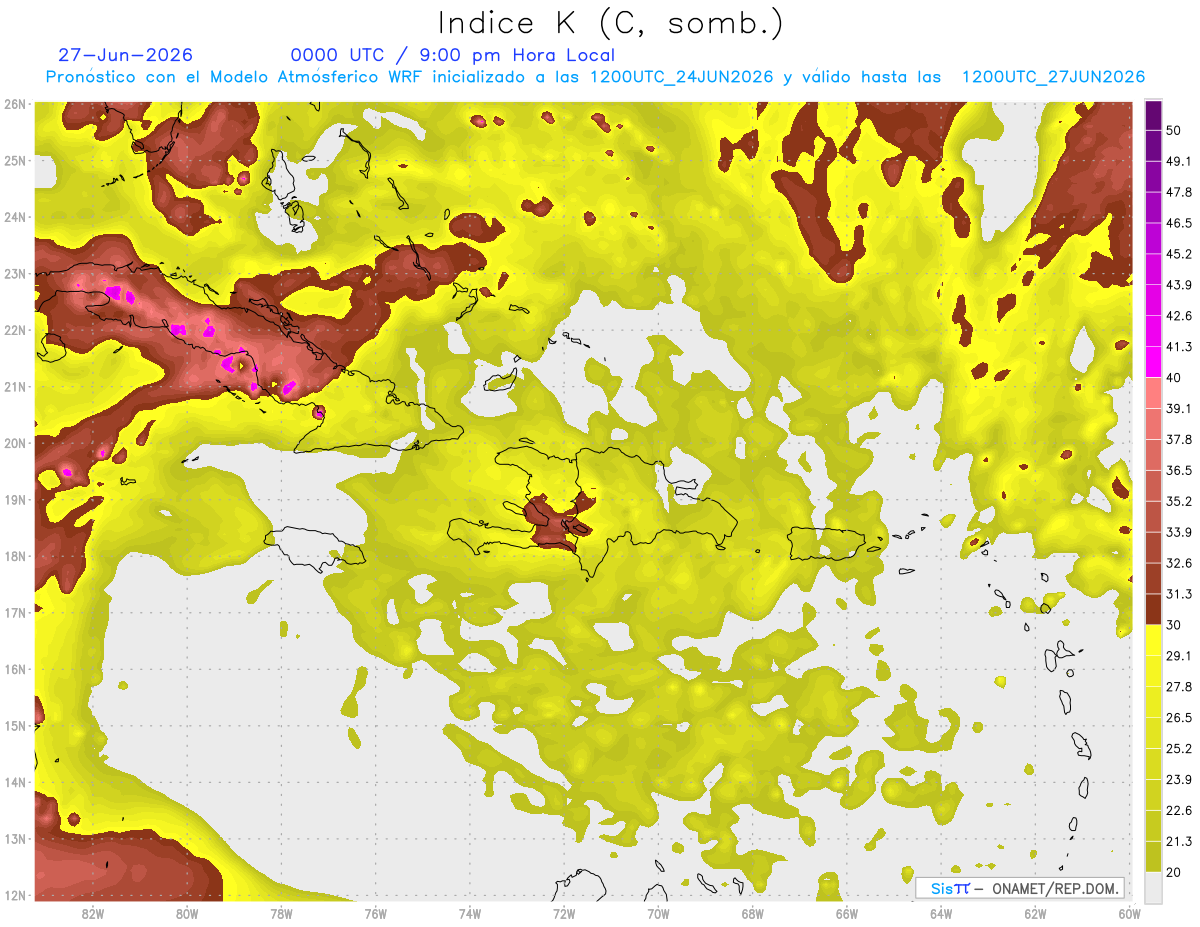Image resolution: width=1200 pixels, height=927 pixels.
Task: Click the 70W longitude label
Action: click(658, 914)
